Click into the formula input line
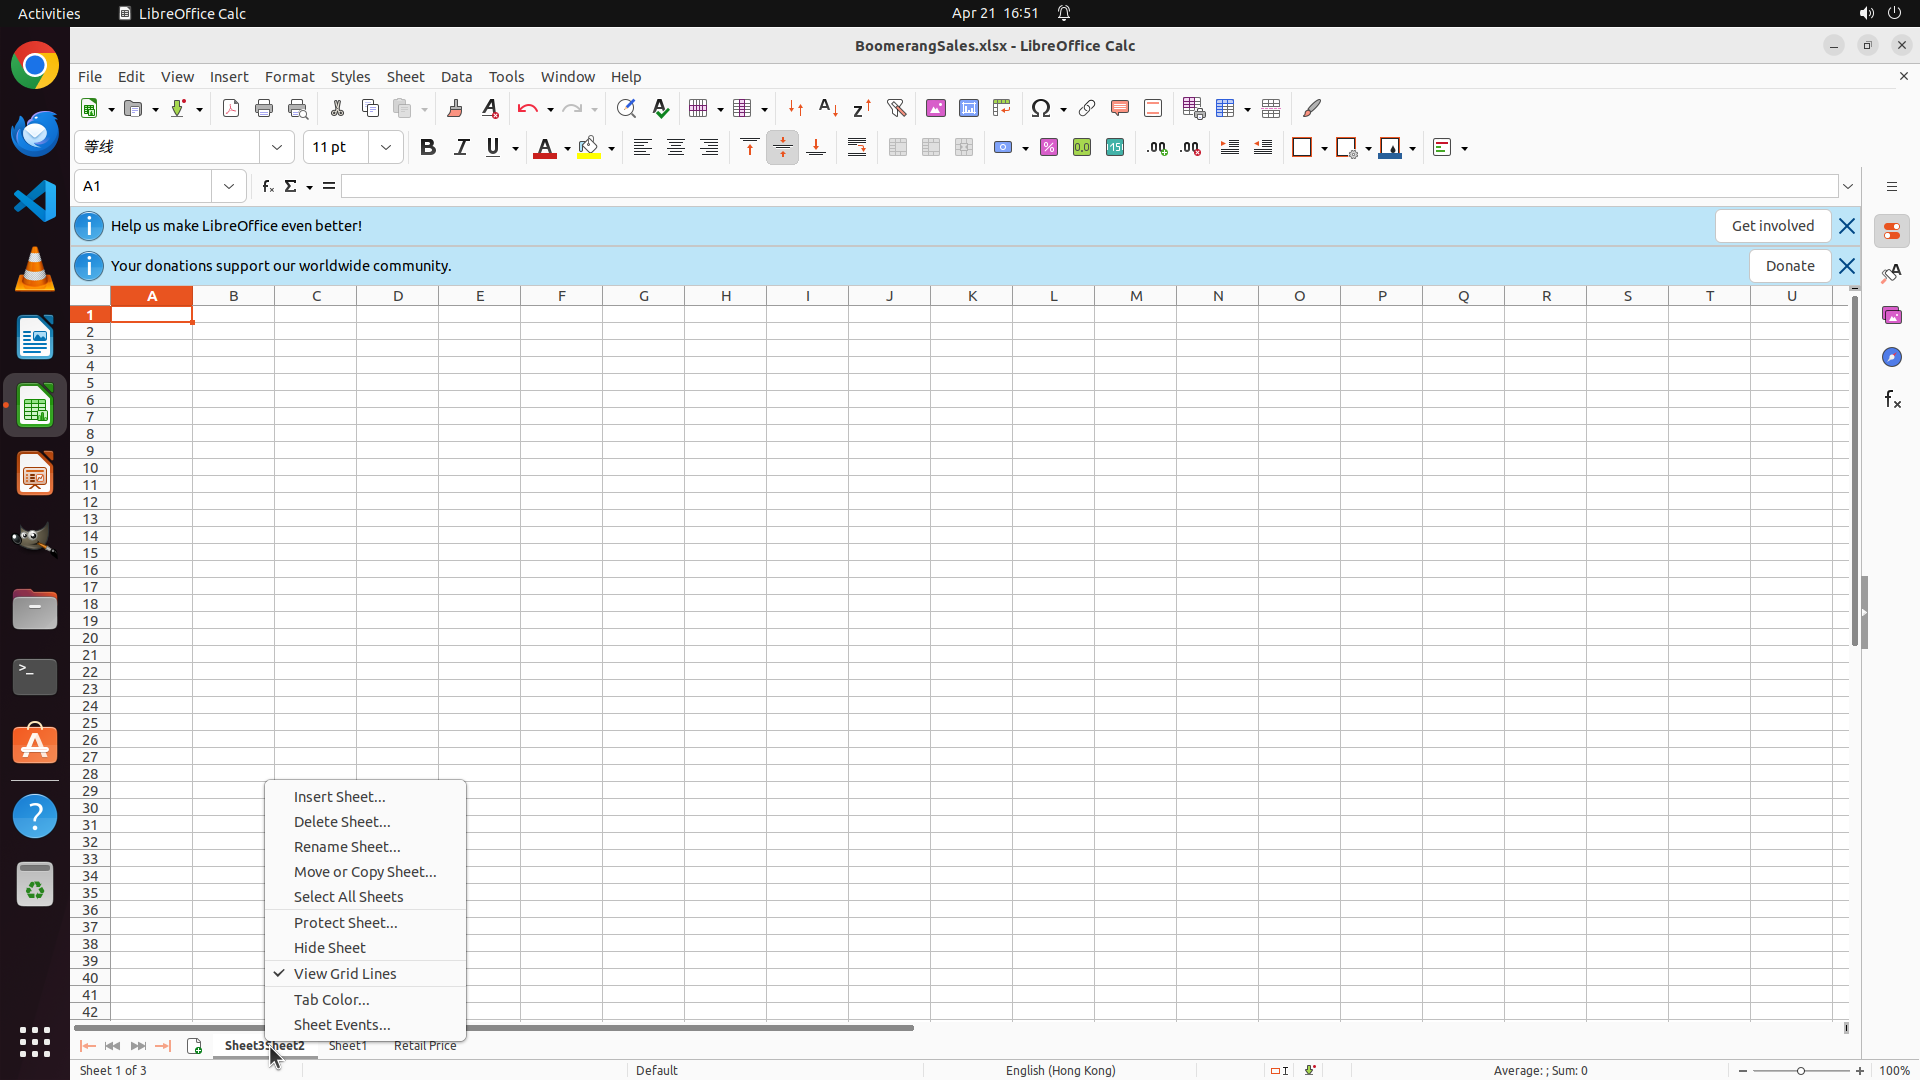This screenshot has width=1920, height=1080. tap(1088, 187)
